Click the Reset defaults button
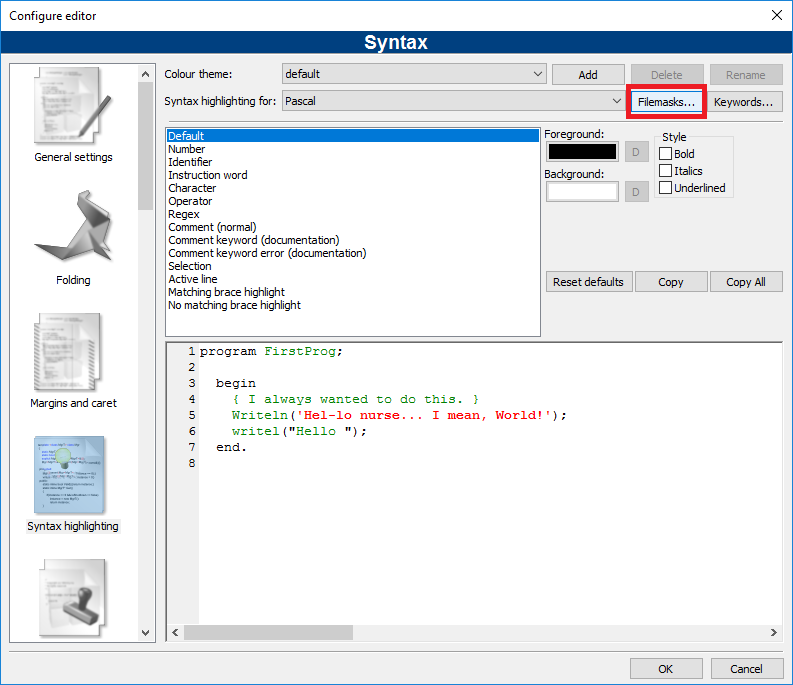 (x=588, y=282)
